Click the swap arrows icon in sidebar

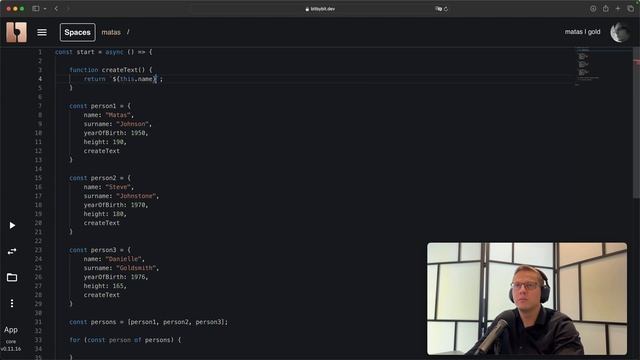[x=12, y=251]
